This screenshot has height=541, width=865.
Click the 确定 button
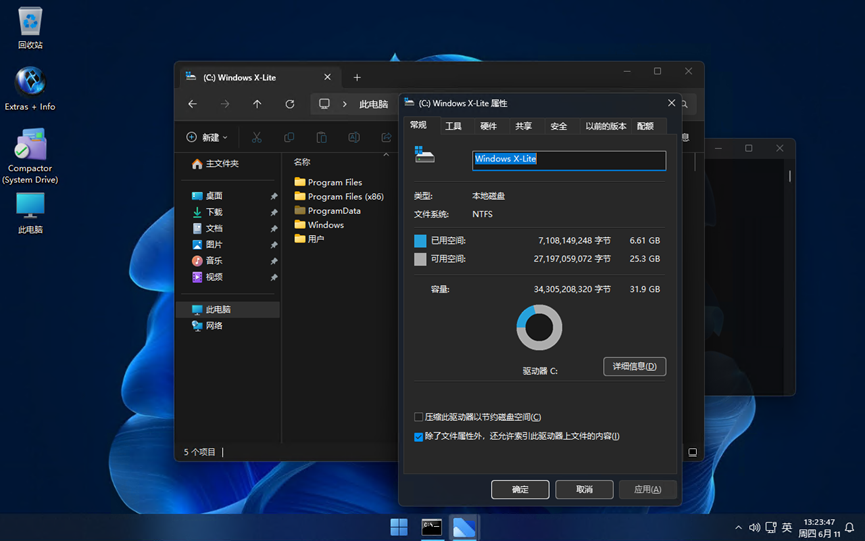(x=520, y=489)
